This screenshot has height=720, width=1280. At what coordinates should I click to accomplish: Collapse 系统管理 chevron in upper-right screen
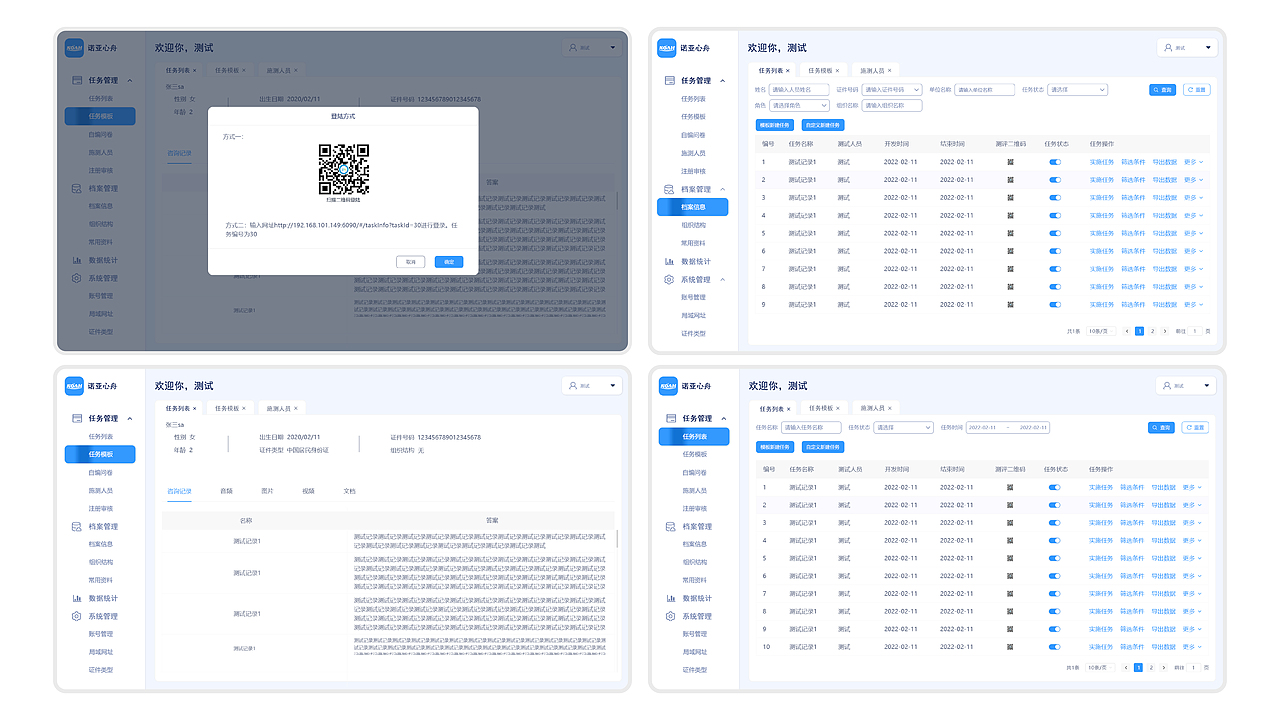[723, 280]
